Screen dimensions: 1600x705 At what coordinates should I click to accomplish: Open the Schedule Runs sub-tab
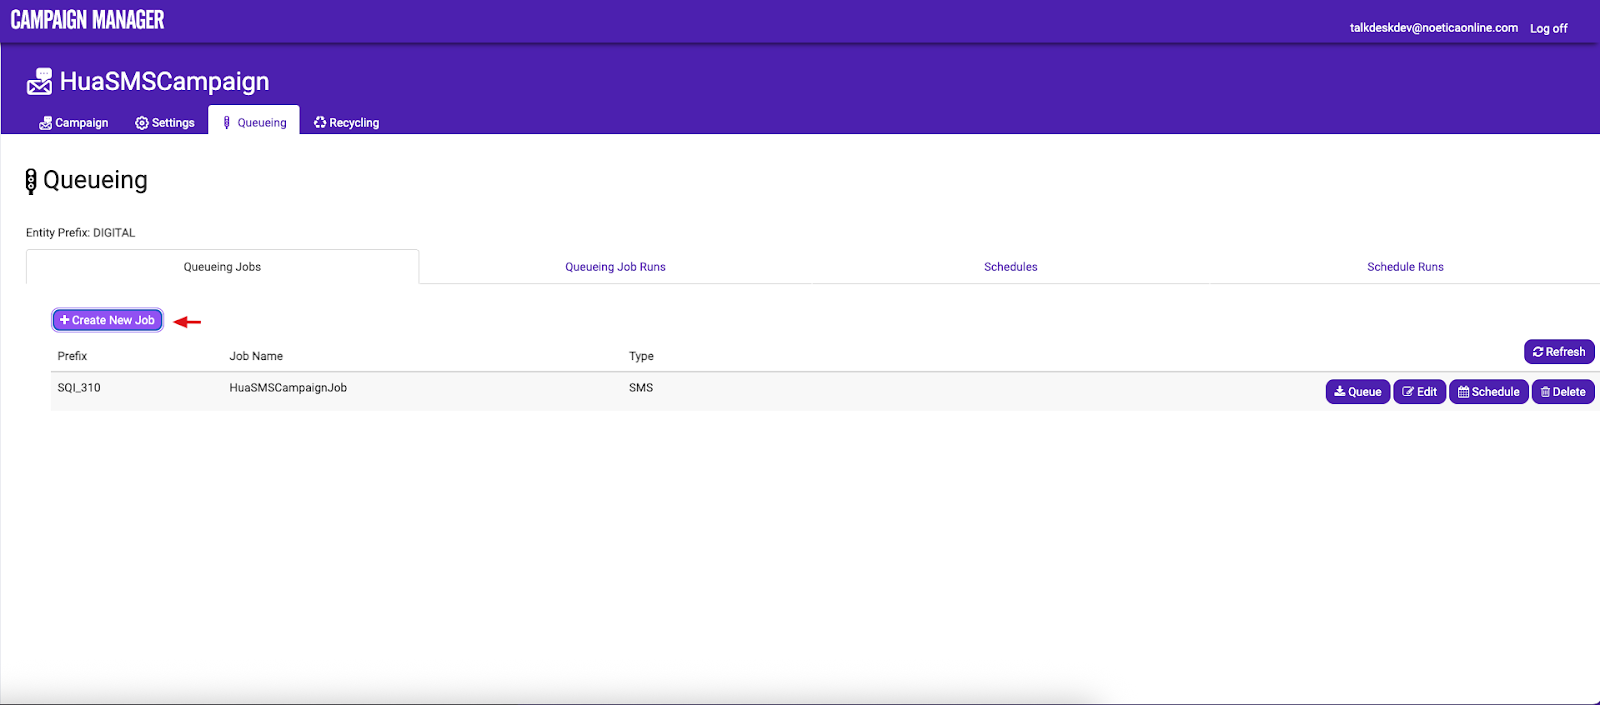pos(1405,267)
